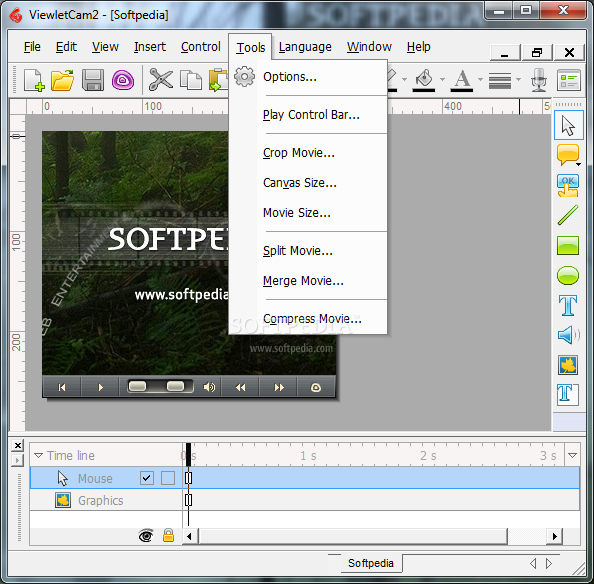
Task: Create a new document with the toolbar icon
Action: coord(34,80)
